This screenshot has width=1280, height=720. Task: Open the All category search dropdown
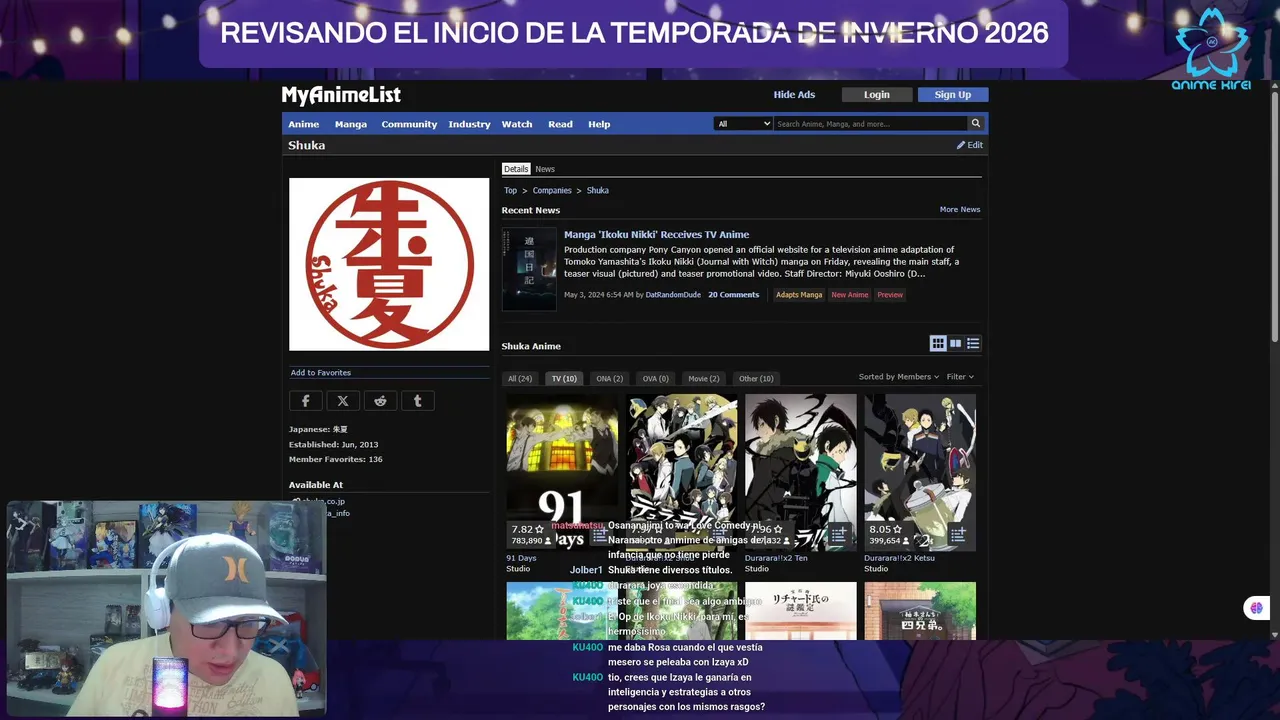tap(743, 124)
